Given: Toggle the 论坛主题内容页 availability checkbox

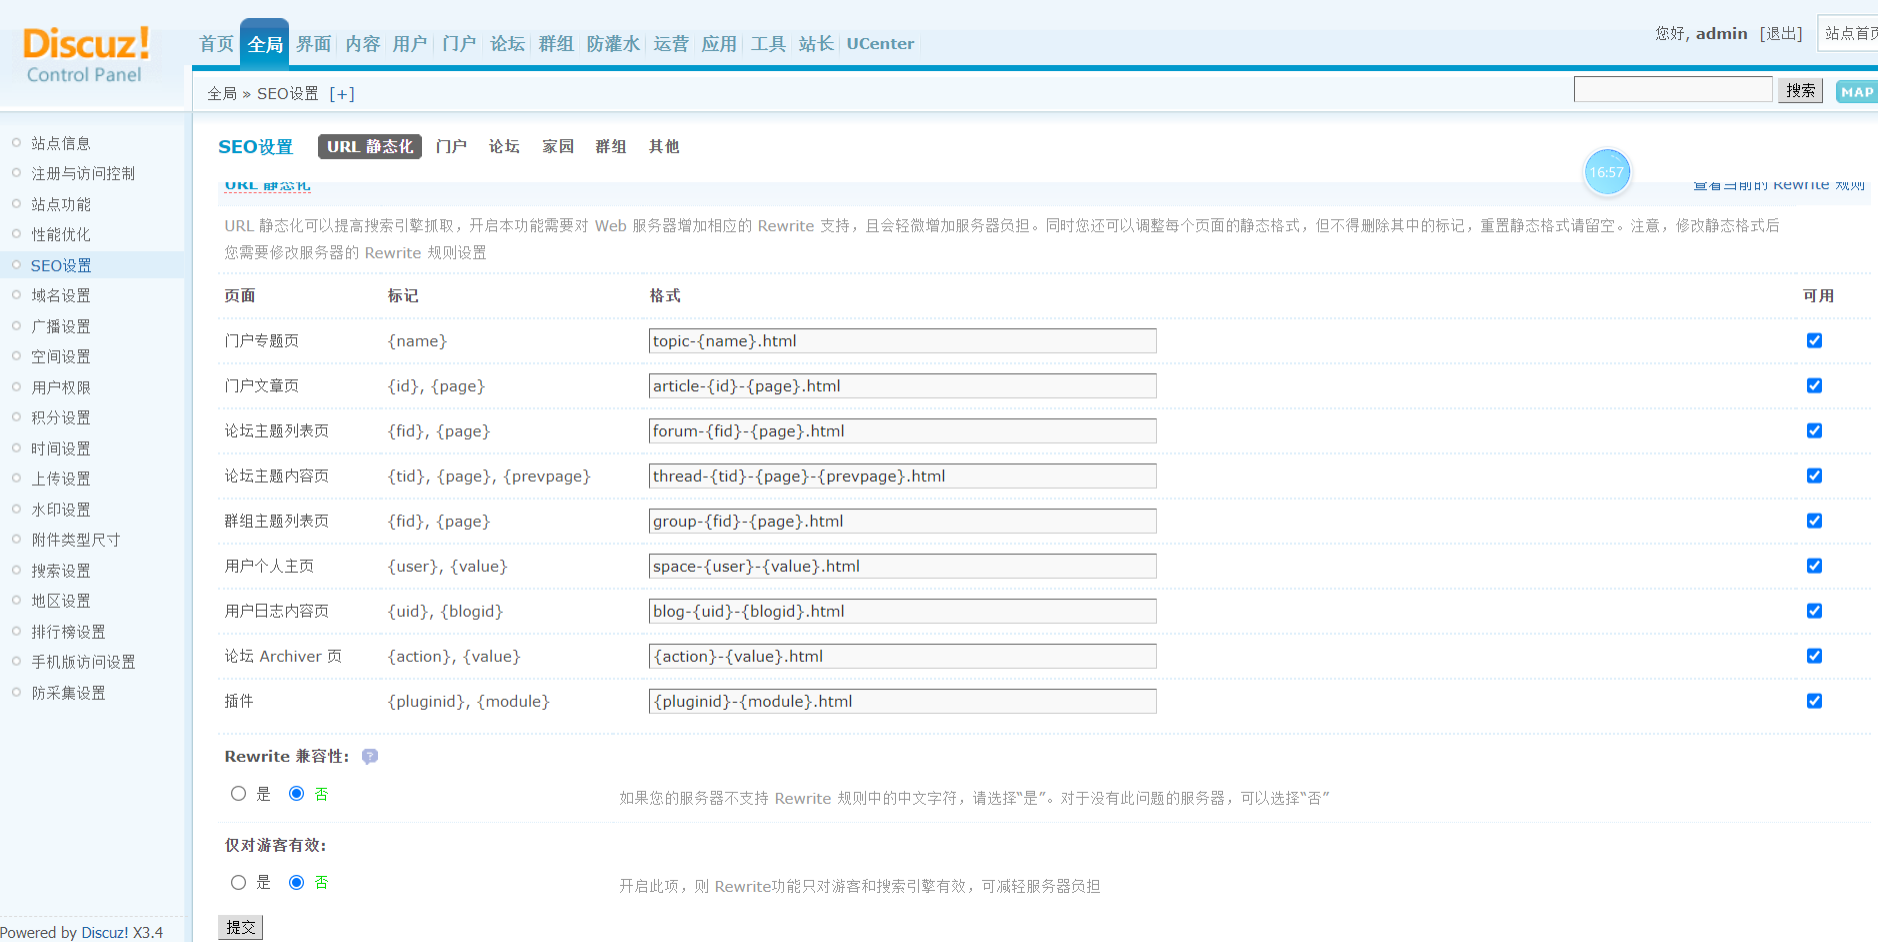Looking at the screenshot, I should pos(1814,476).
